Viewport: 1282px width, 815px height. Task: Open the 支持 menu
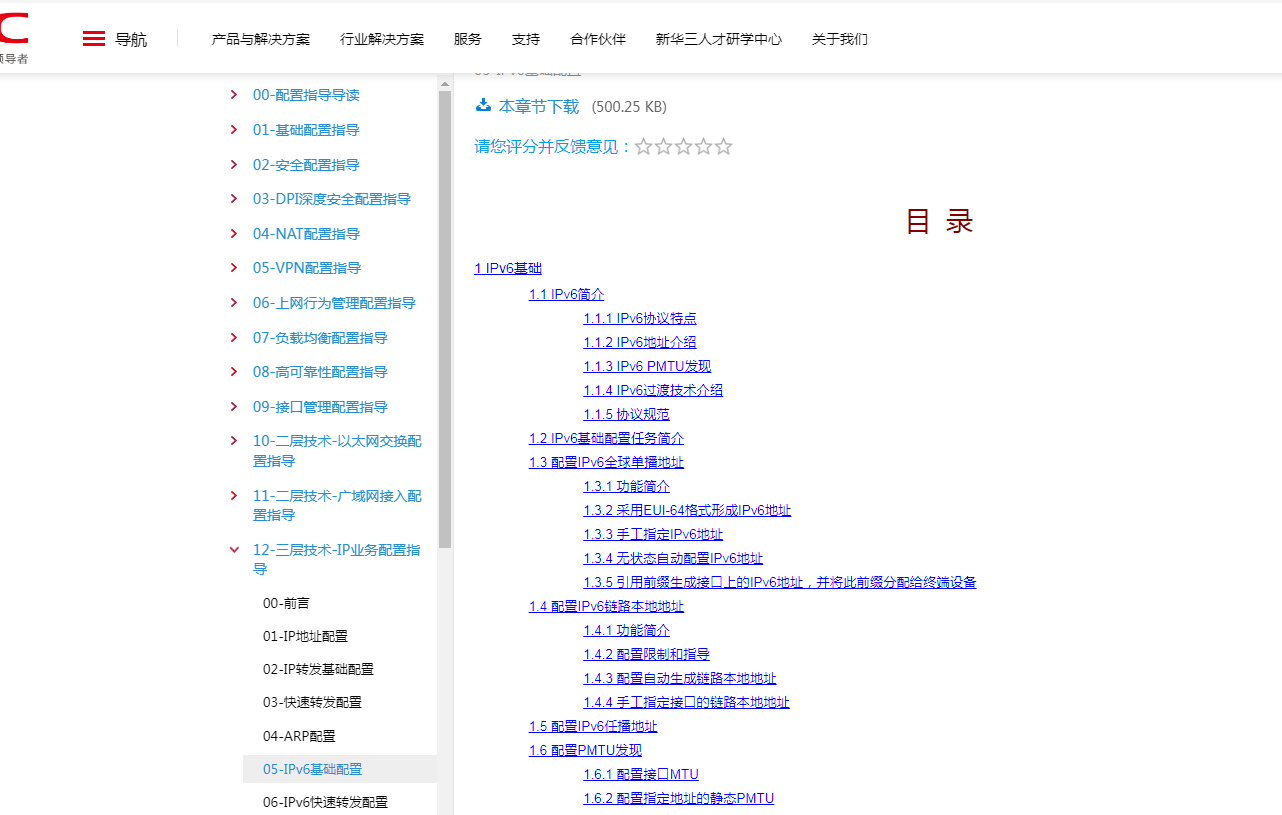pos(526,39)
